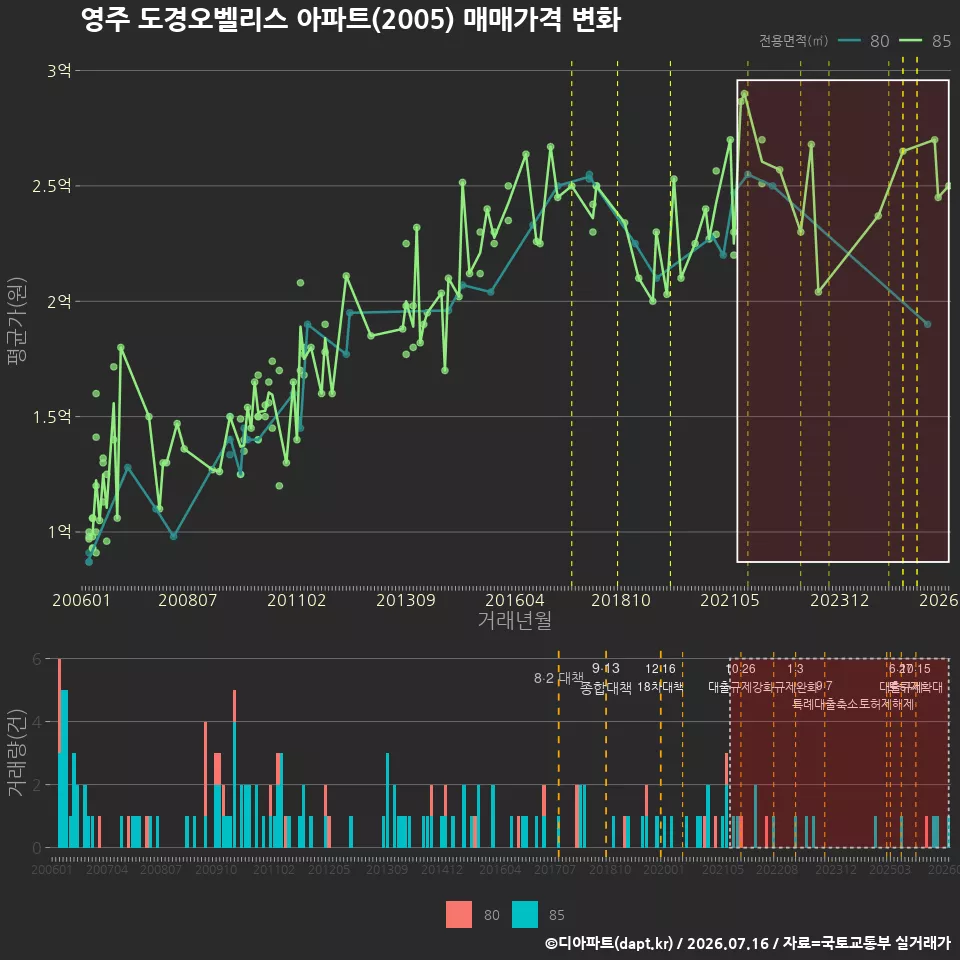
Task: Click '201205' on the volume chart x-axis
Action: pos(329,869)
